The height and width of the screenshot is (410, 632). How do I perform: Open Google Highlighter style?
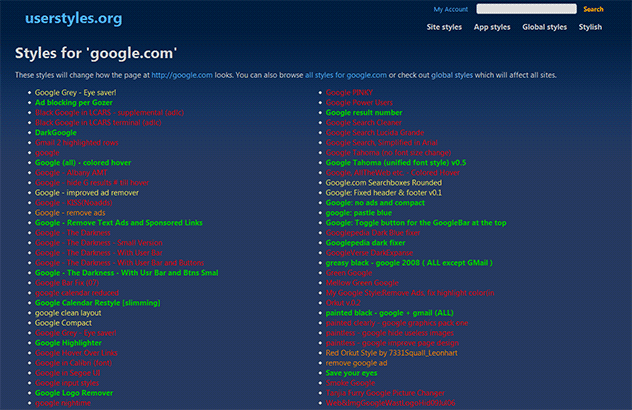[x=68, y=343]
